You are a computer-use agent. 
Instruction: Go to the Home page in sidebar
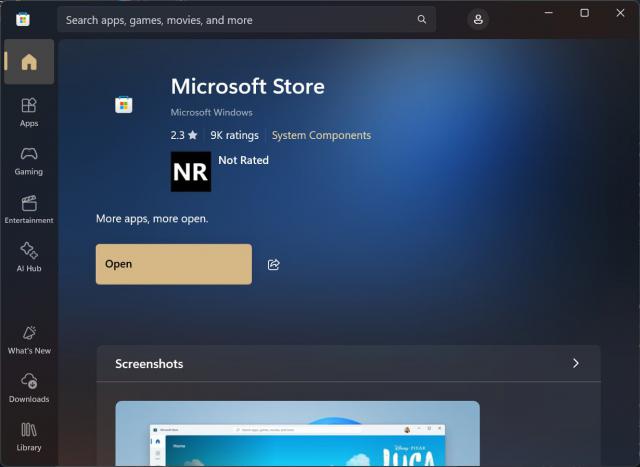(29, 62)
